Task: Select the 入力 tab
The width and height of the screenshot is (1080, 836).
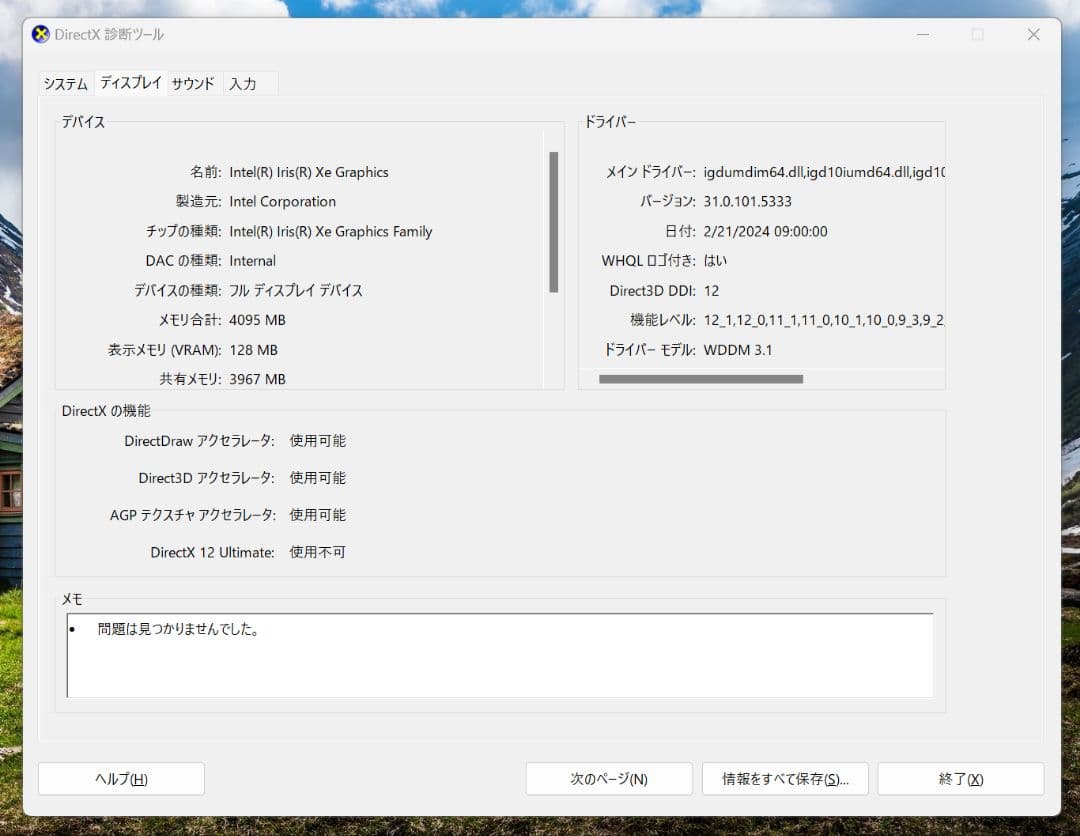Action: (x=243, y=84)
